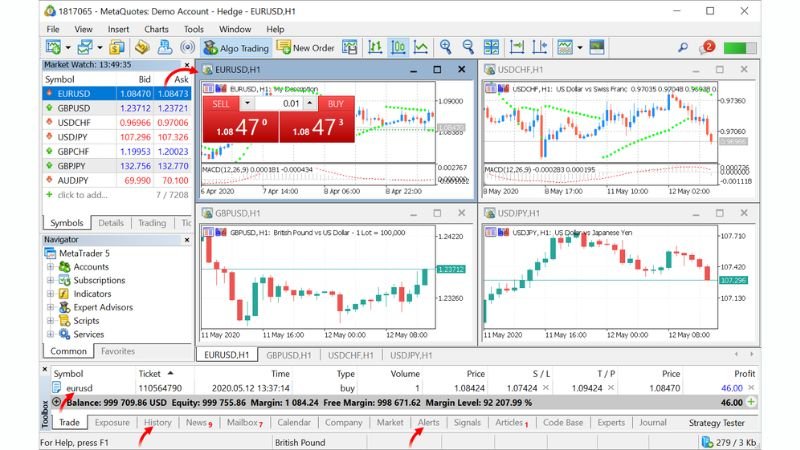Switch chart to line chart mode
Viewport: 800px width, 450px height.
(x=420, y=47)
